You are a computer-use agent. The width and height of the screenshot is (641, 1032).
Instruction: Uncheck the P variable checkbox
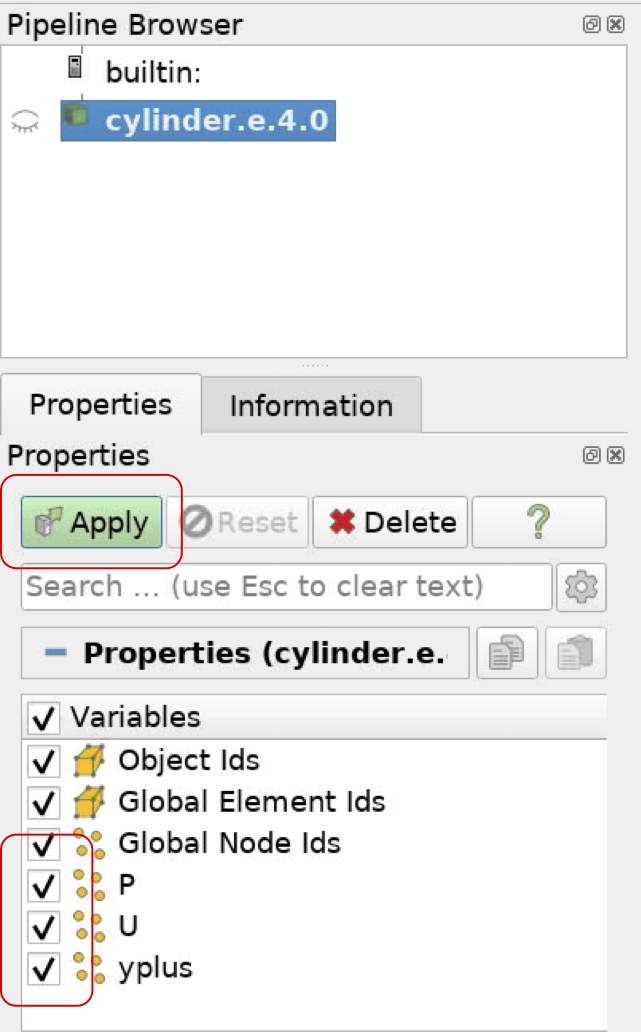(43, 885)
